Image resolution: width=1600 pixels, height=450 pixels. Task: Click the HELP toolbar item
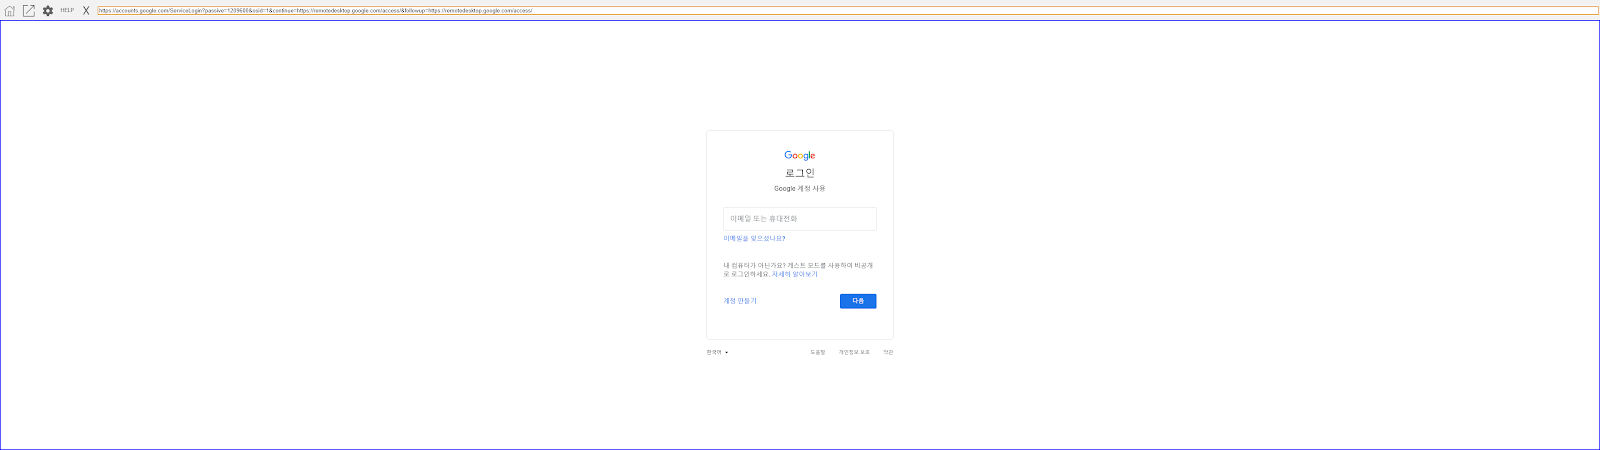click(67, 10)
